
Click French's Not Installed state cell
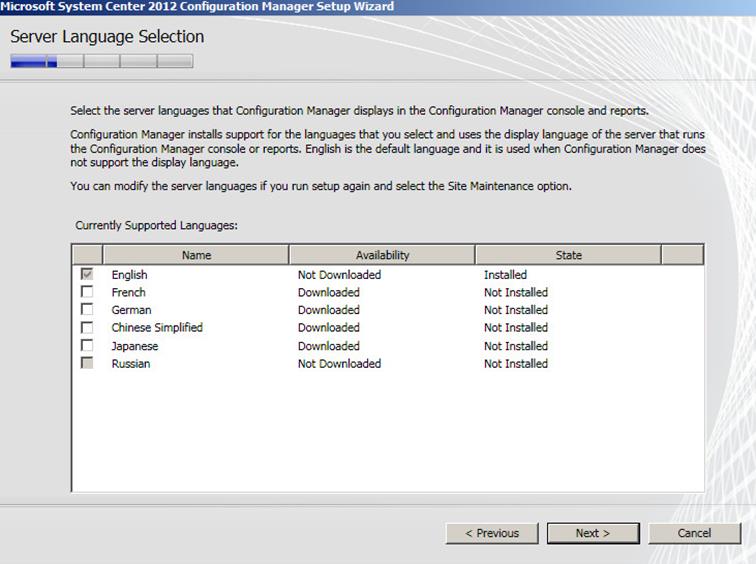coord(516,292)
